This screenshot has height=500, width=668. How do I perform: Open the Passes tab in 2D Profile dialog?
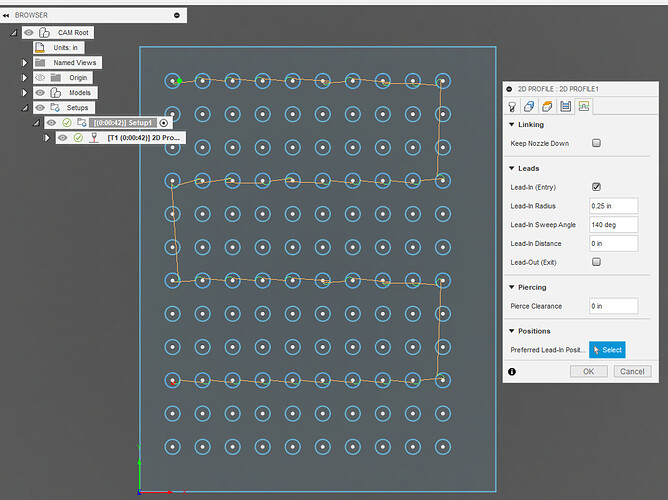pyautogui.click(x=565, y=106)
